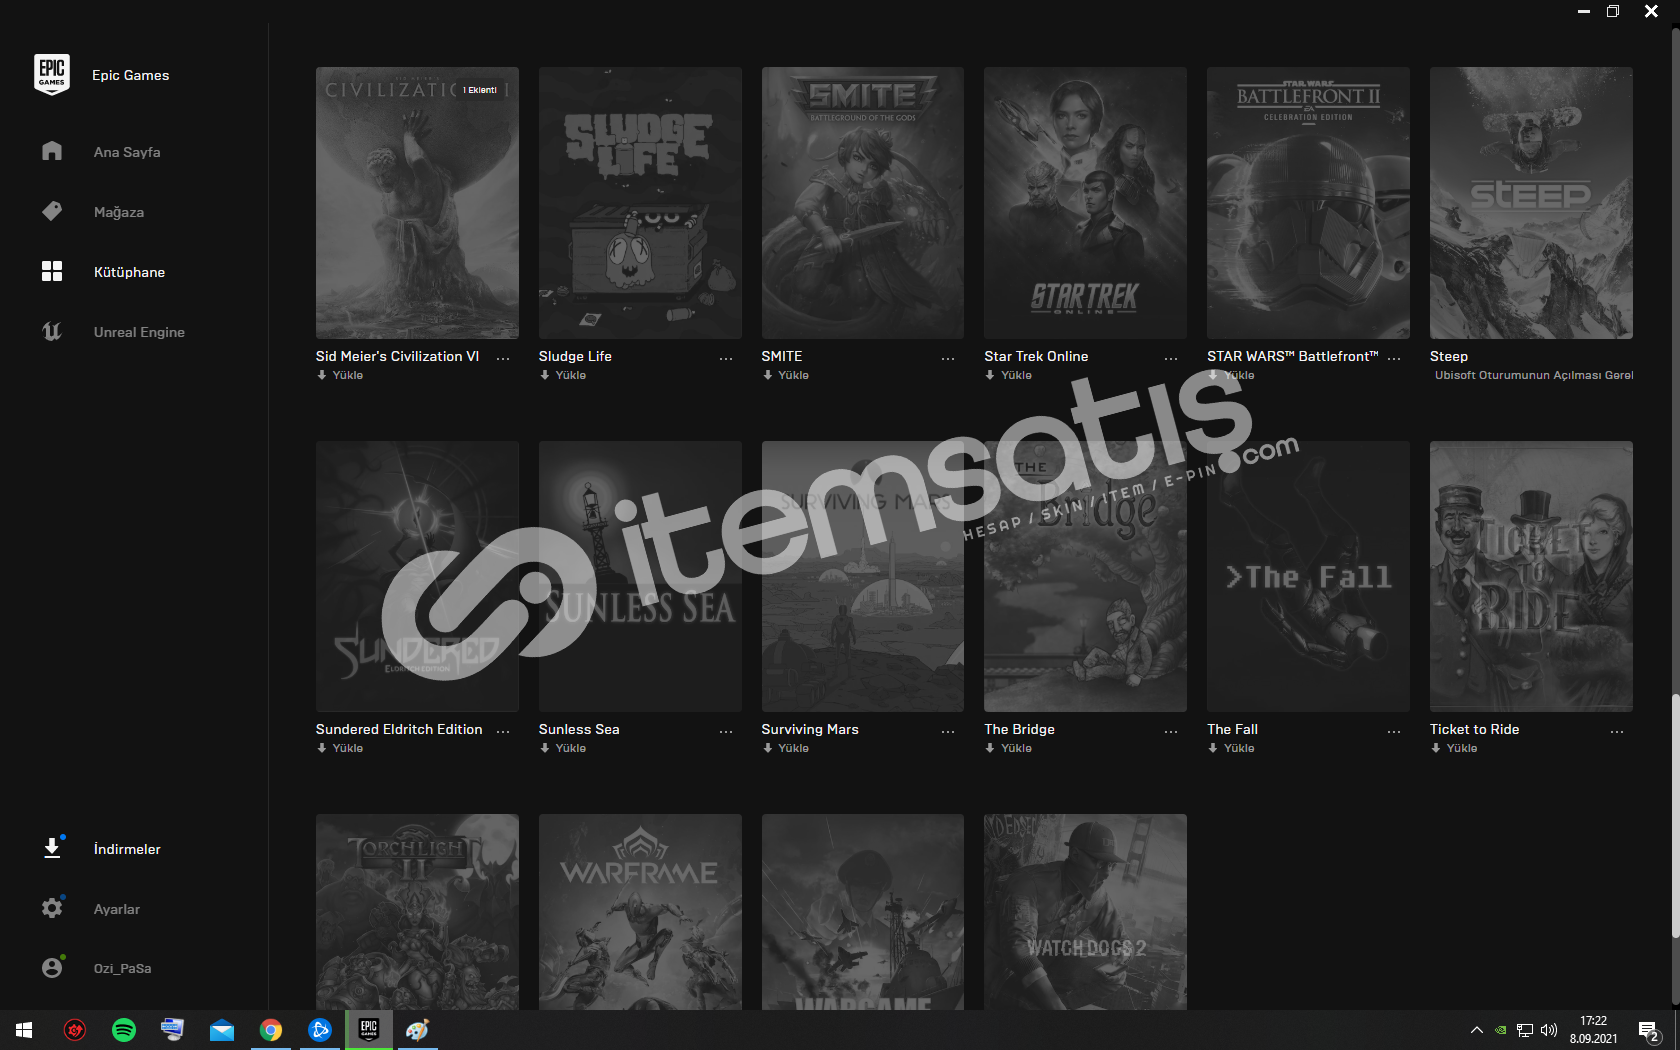1680x1050 pixels.
Task: Click Yükle under SMITE
Action: (x=786, y=375)
